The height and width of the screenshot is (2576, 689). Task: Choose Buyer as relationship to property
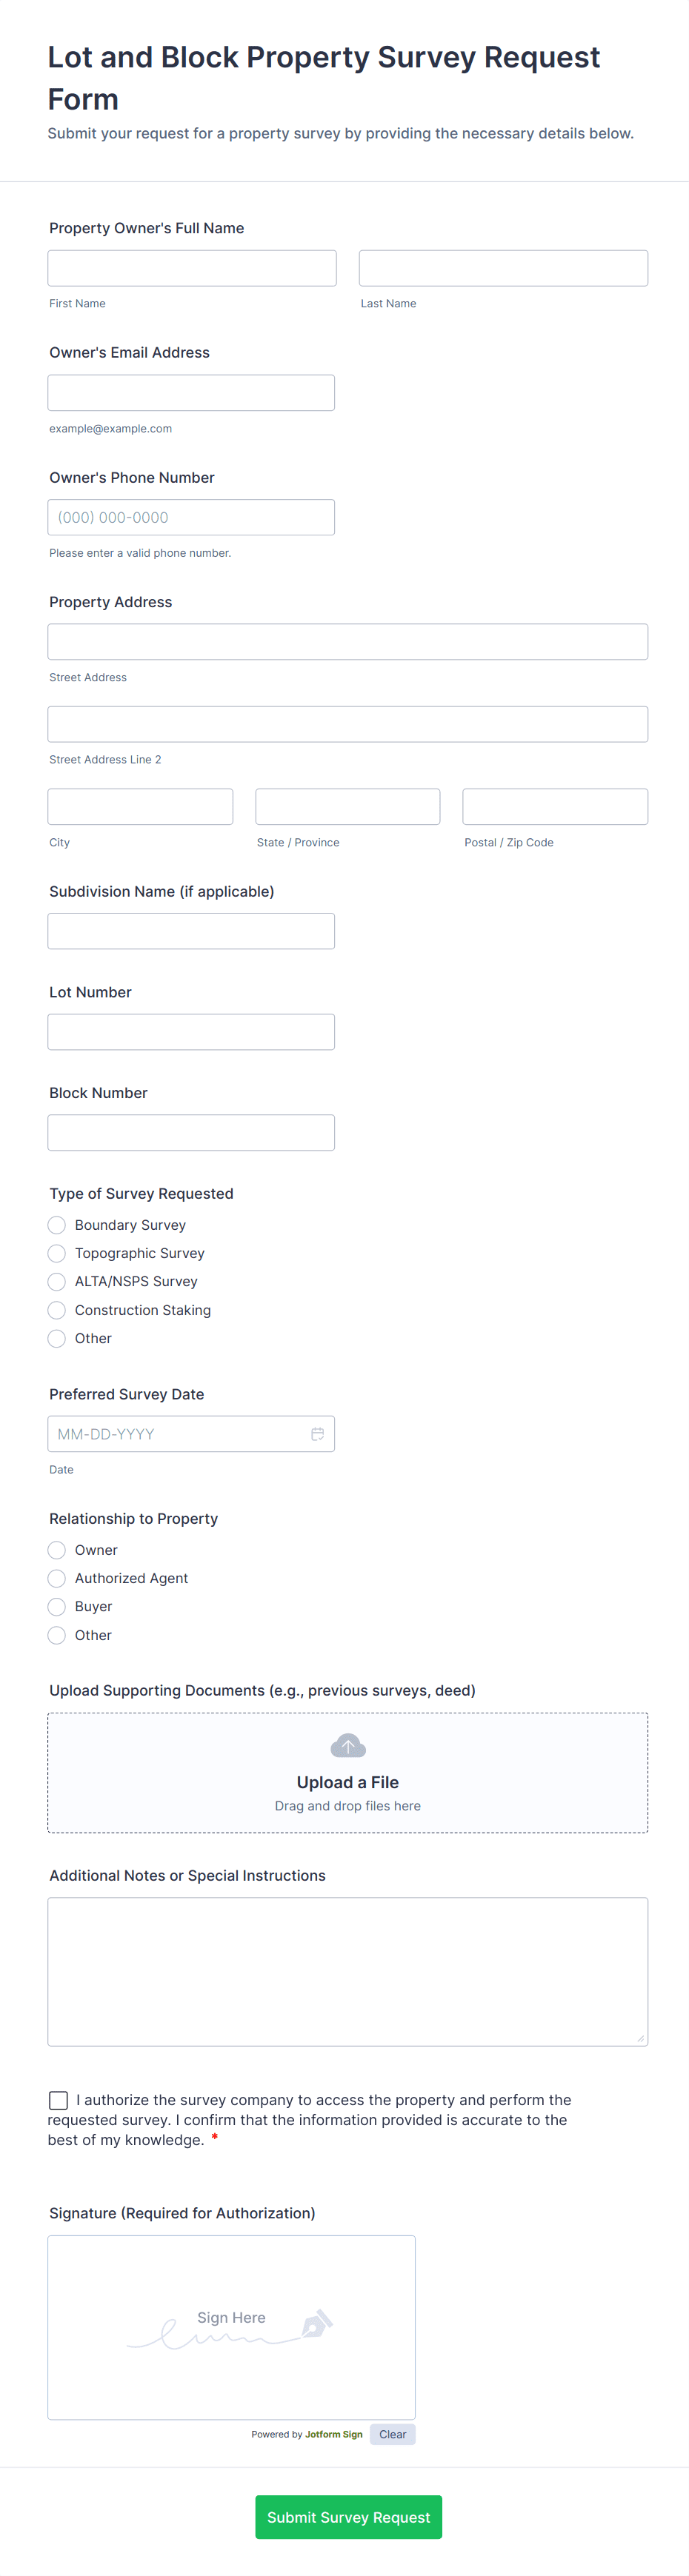pos(57,1606)
